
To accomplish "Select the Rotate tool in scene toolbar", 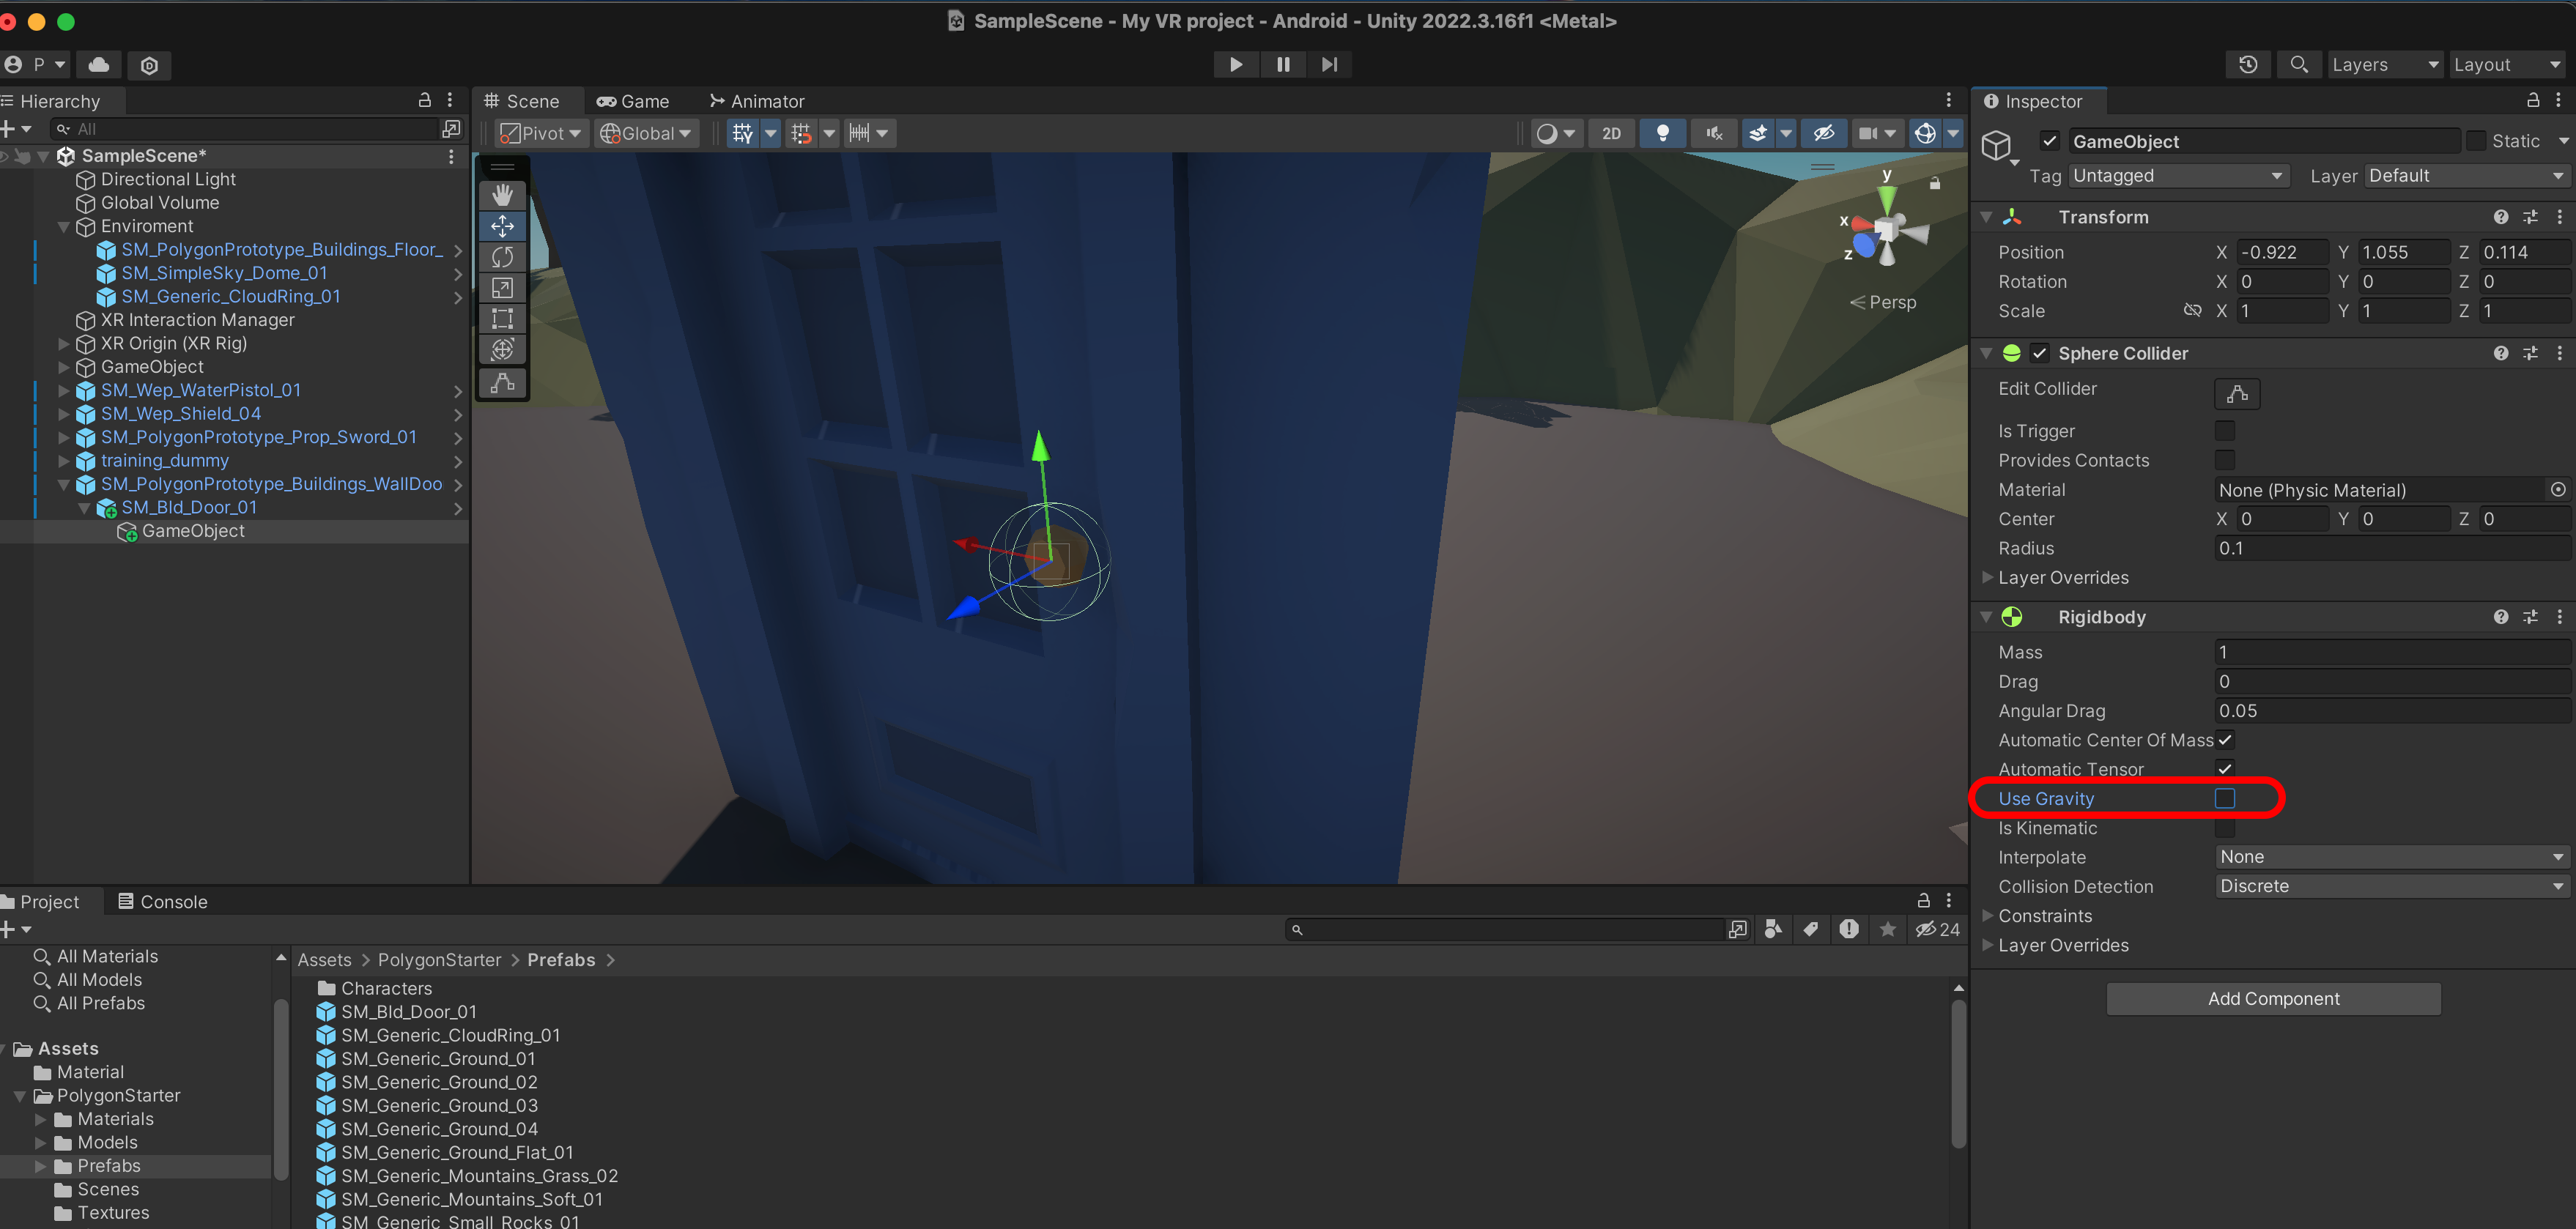I will (x=502, y=257).
